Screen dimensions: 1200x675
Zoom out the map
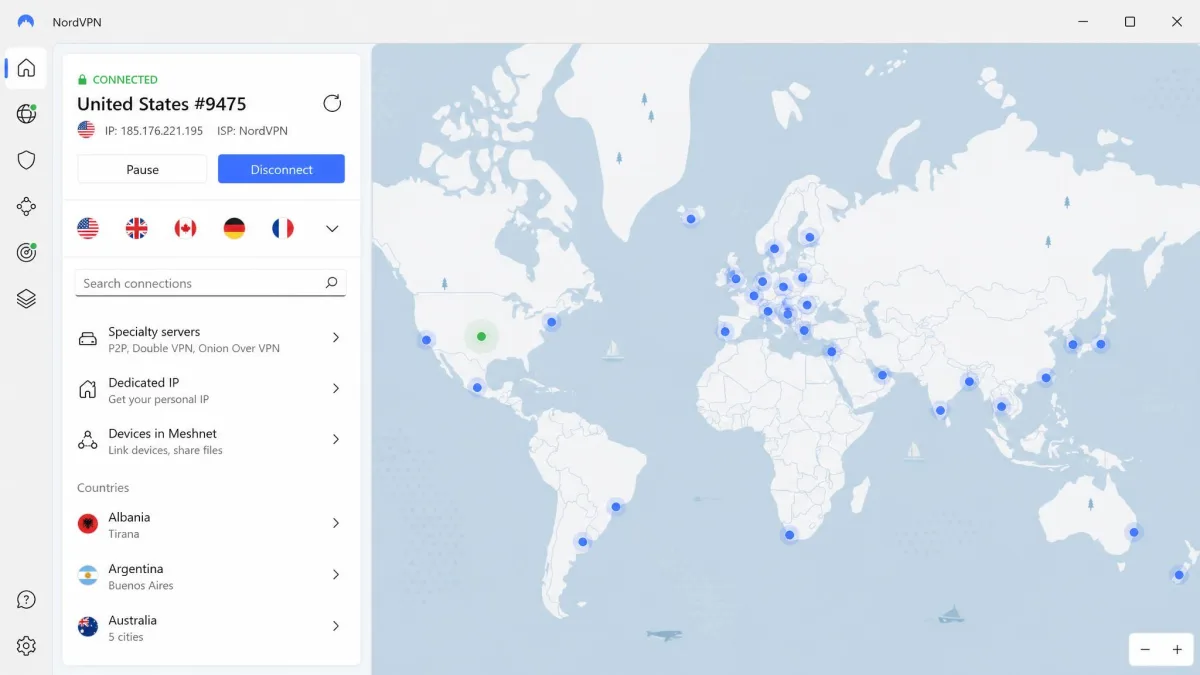click(1145, 649)
